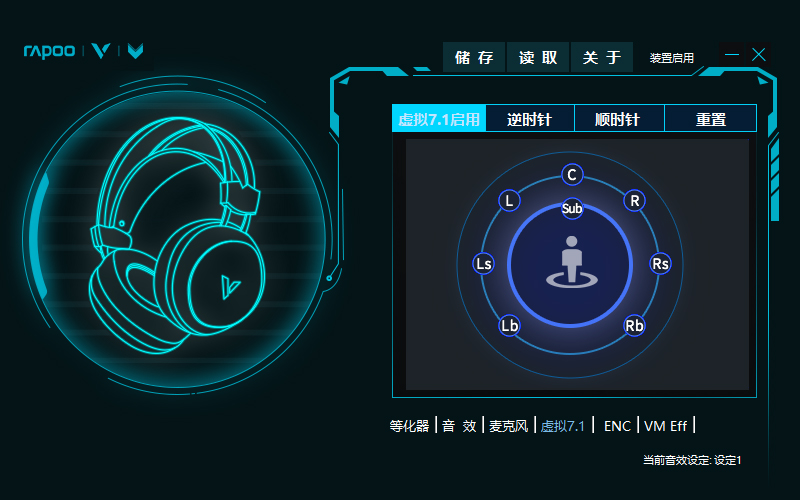
Task: Click the 读取 load button
Action: point(538,57)
